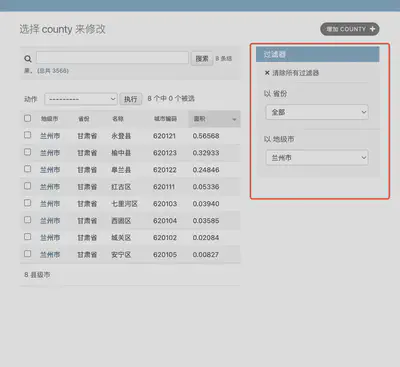Sort by the 城市编码 column header
Viewport: 400px width, 367px height.
point(165,119)
